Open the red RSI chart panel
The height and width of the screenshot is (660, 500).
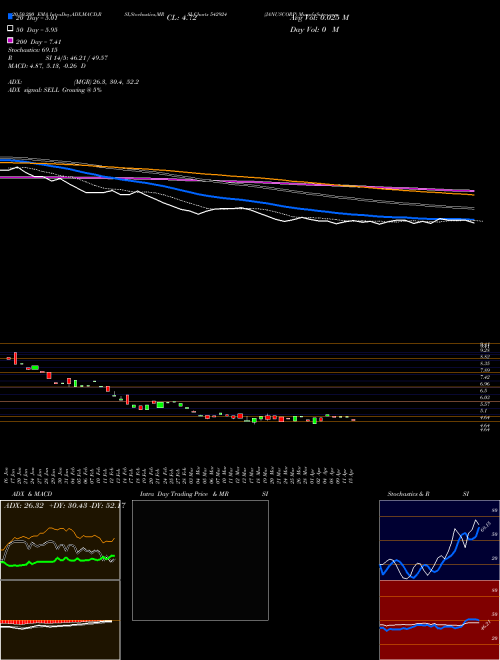pos(439,620)
